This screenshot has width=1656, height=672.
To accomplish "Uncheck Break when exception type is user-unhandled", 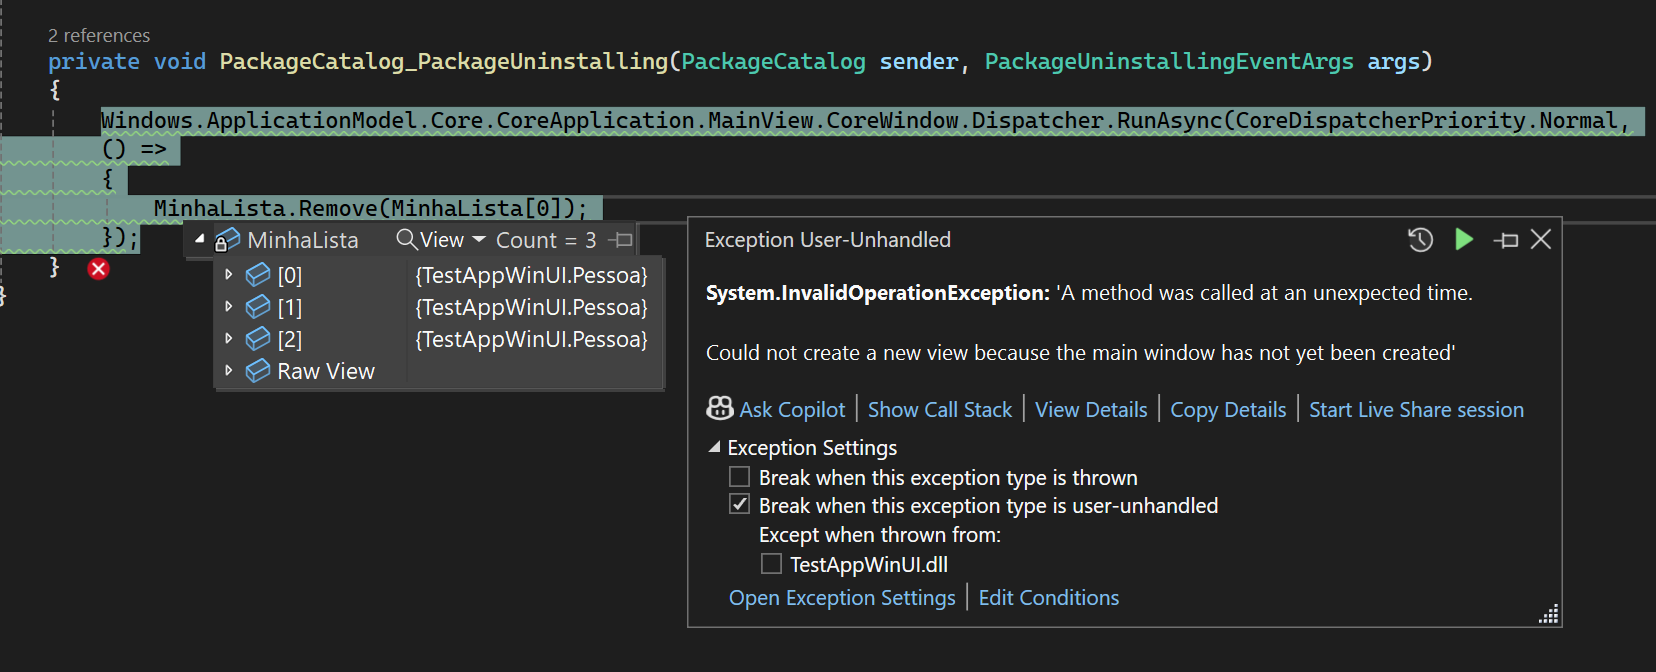I will pyautogui.click(x=740, y=505).
